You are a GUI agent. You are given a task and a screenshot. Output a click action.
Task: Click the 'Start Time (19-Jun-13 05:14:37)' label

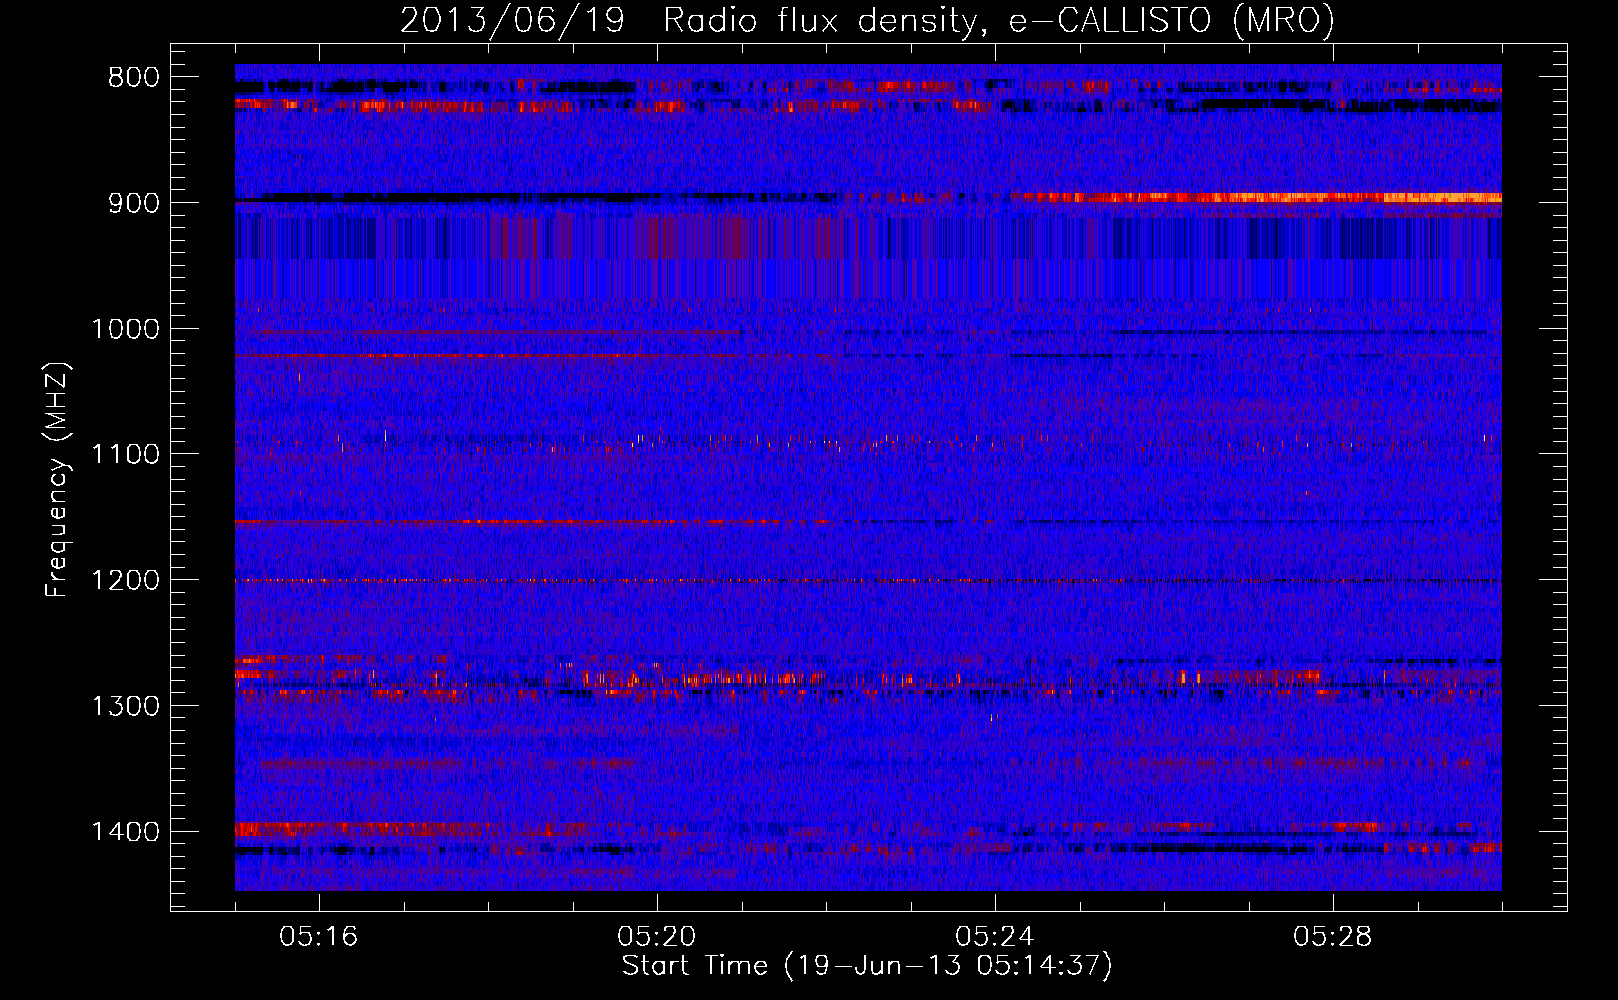(867, 966)
